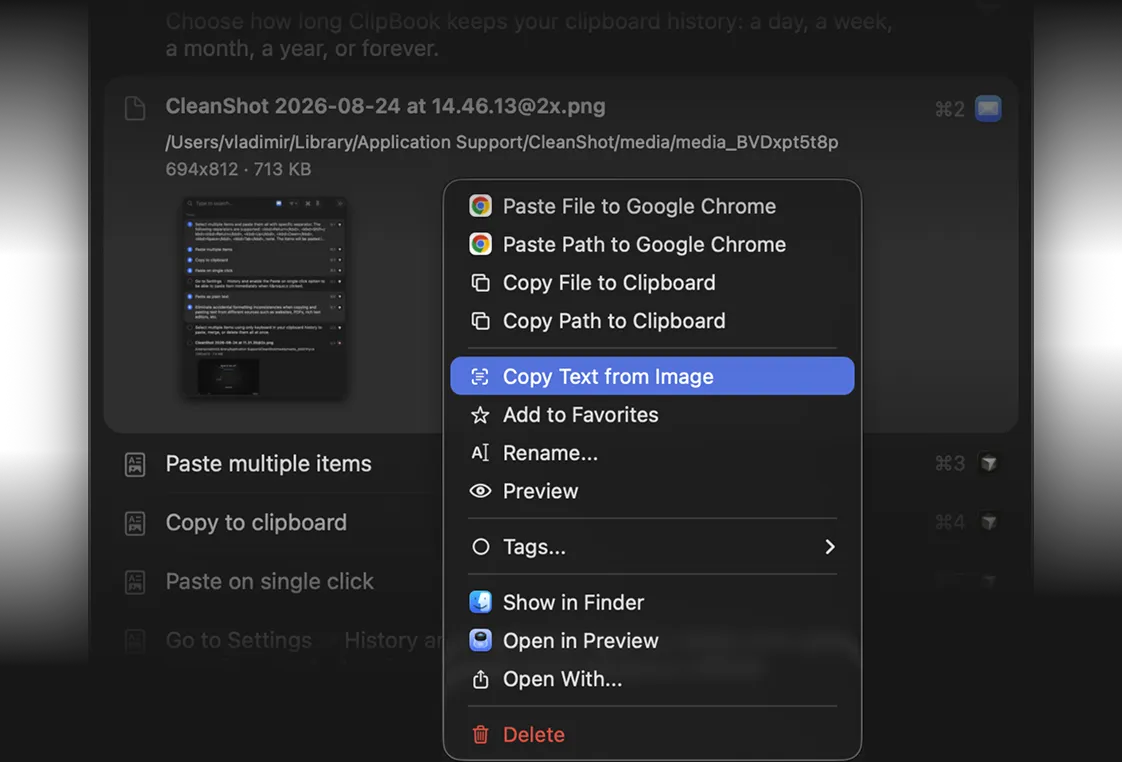Viewport: 1122px width, 762px height.
Task: Click the red trash icon
Action: tap(480, 735)
